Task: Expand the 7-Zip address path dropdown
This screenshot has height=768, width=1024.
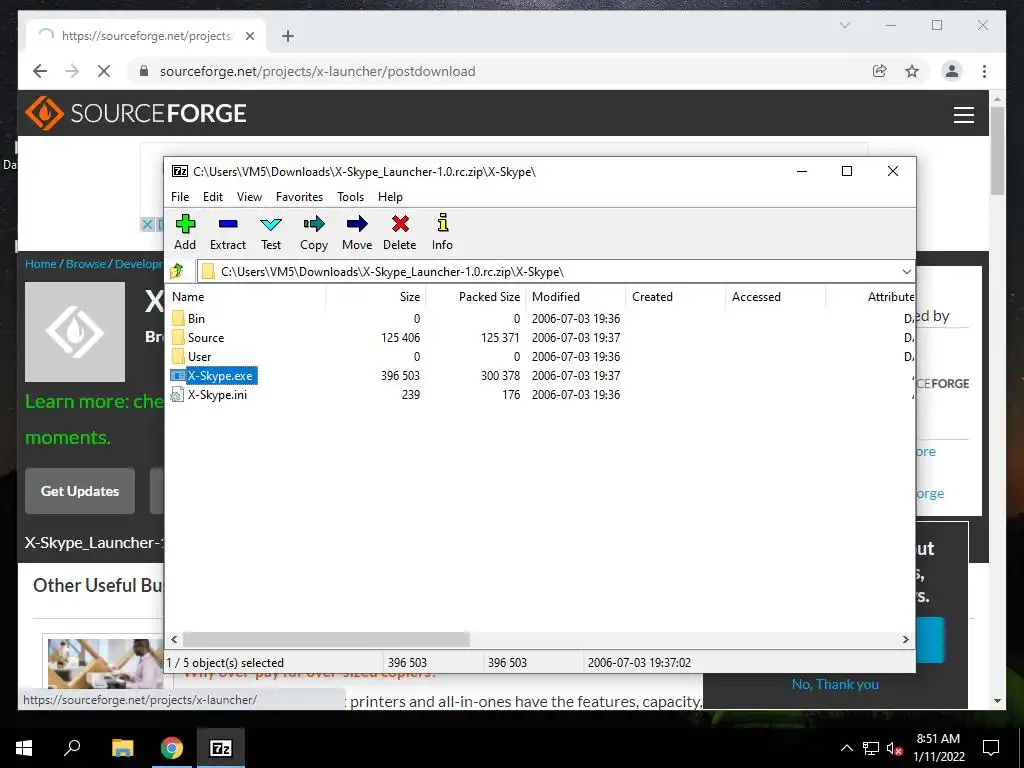Action: point(906,272)
